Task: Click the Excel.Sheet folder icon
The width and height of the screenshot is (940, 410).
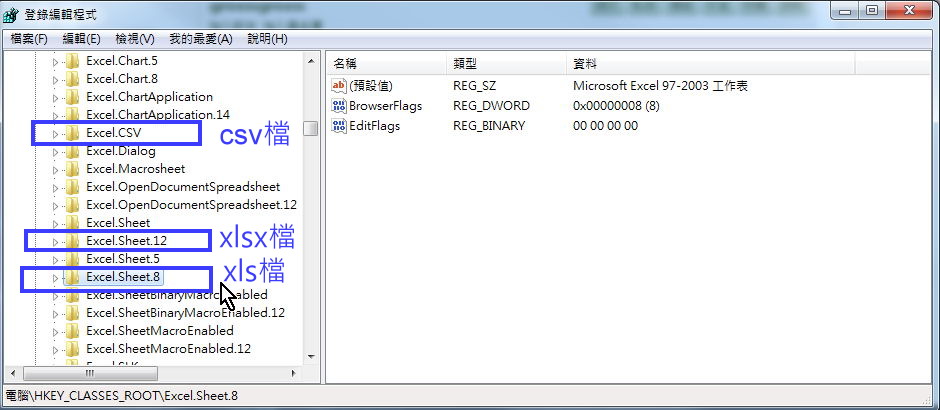Action: tap(72, 223)
